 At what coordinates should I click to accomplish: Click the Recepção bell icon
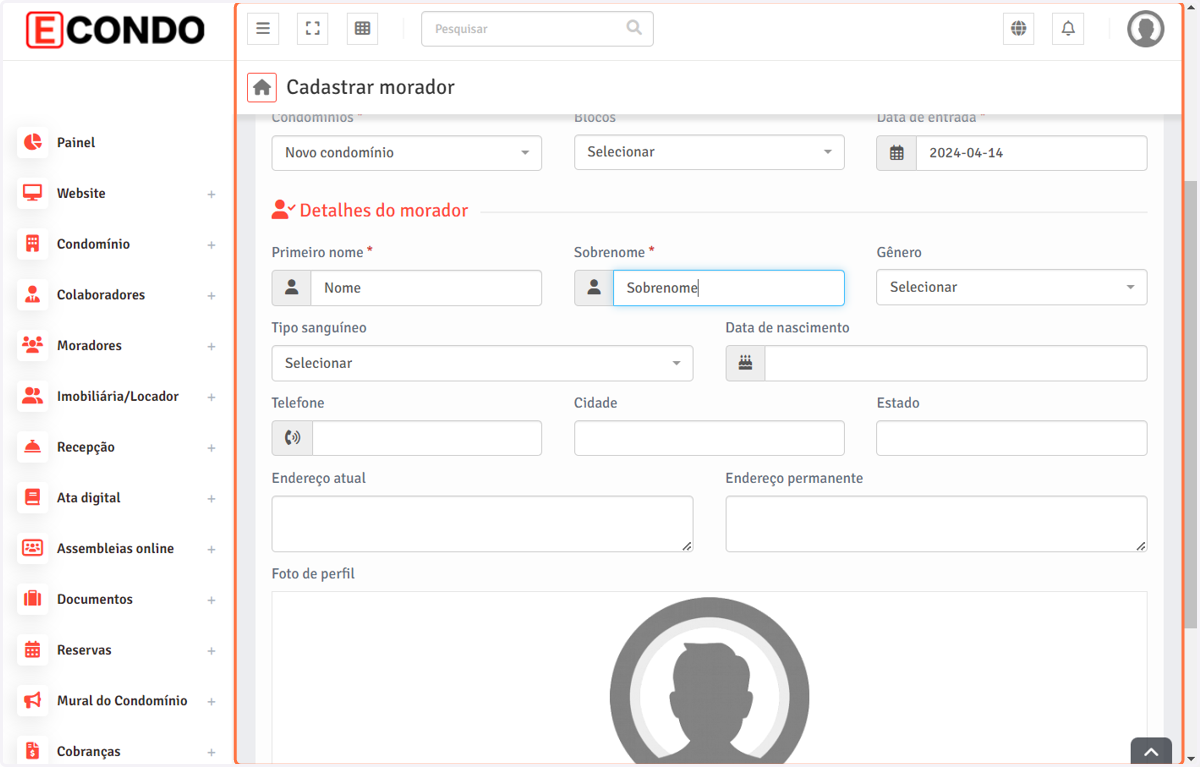point(33,447)
